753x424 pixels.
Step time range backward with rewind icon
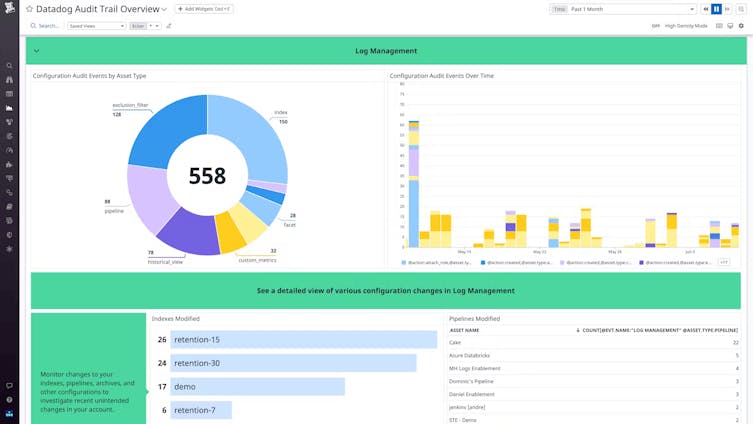(x=704, y=9)
